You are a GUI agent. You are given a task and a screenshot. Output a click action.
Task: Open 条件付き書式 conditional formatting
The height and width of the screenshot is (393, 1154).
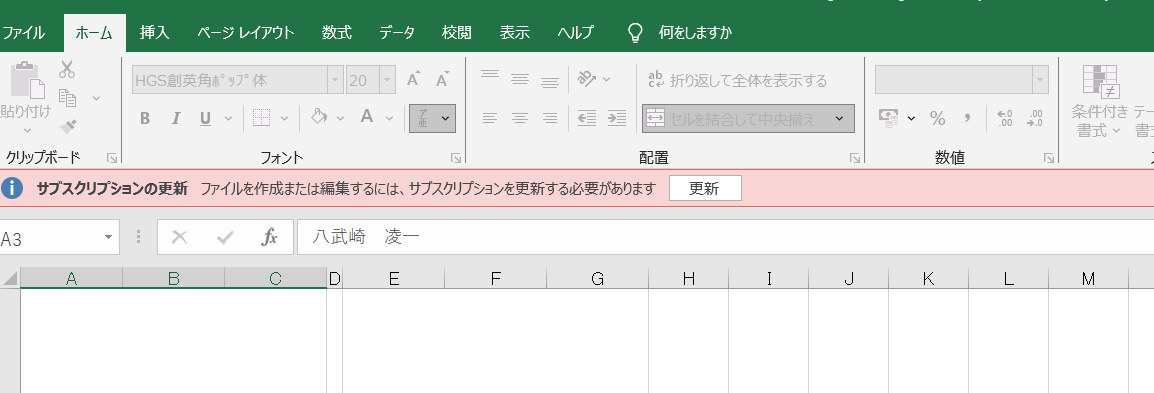pyautogui.click(x=1099, y=100)
